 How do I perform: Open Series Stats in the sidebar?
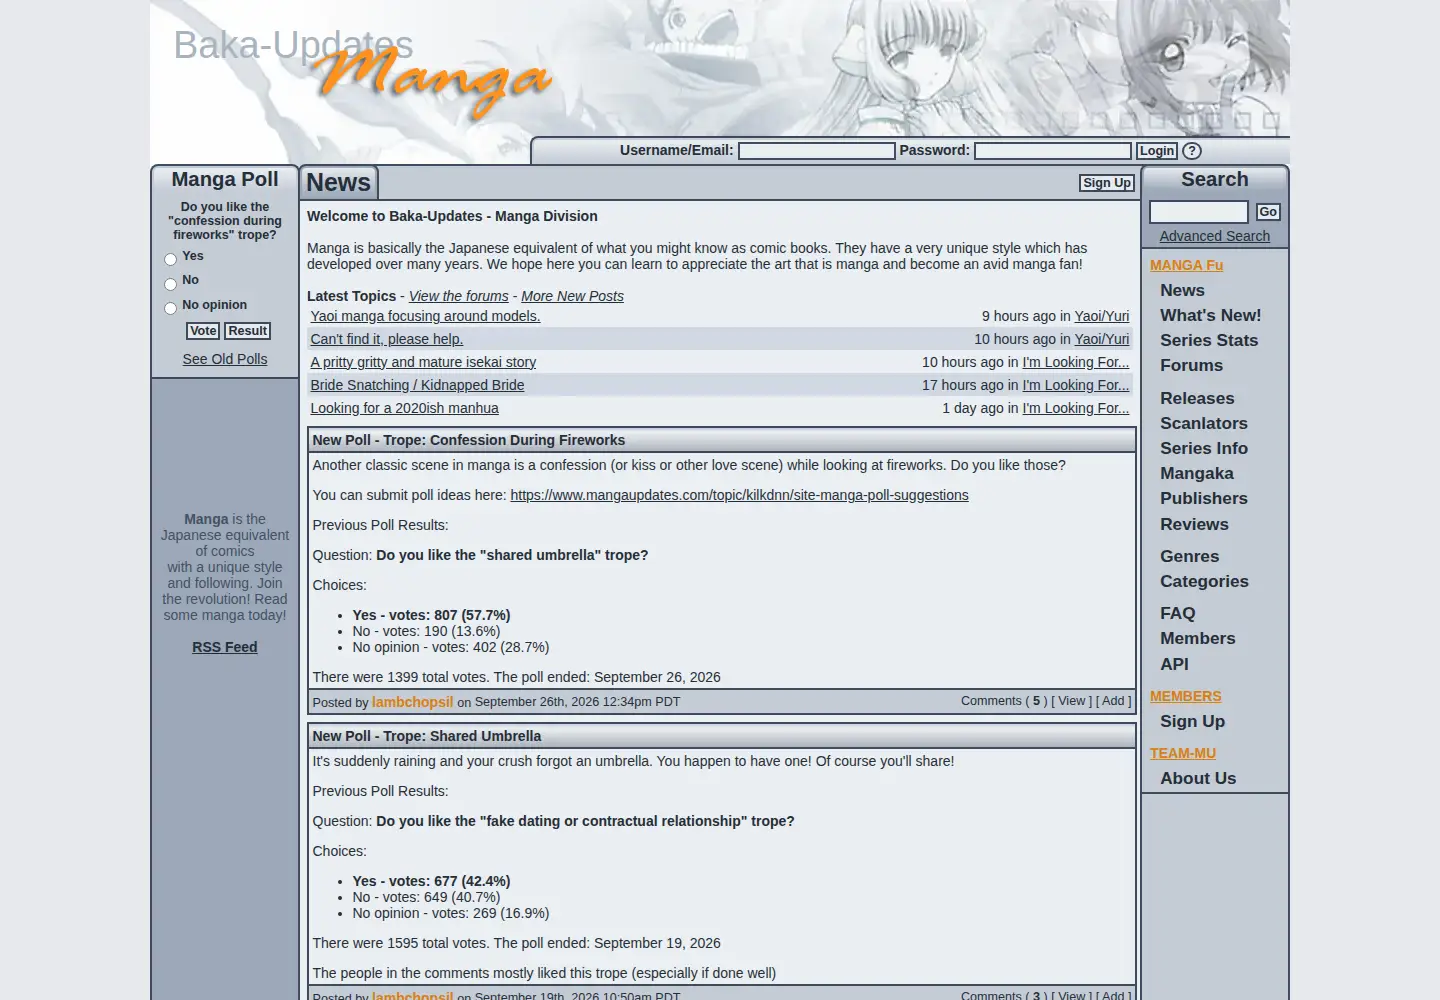1209,340
